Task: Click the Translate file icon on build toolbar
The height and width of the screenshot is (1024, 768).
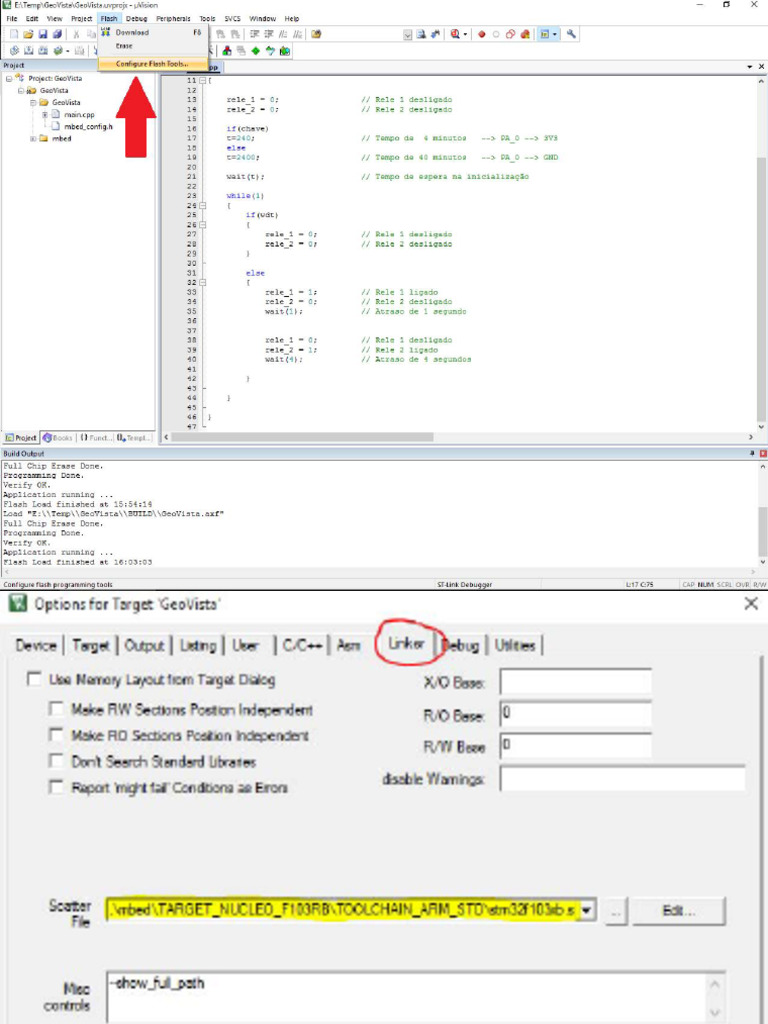Action: click(14, 51)
